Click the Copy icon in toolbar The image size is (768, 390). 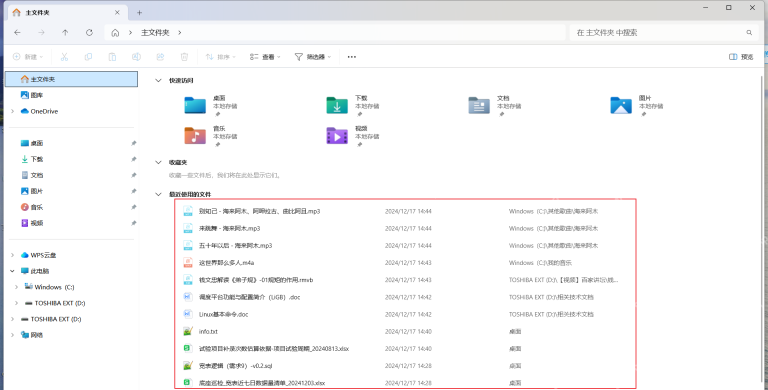[x=88, y=57]
